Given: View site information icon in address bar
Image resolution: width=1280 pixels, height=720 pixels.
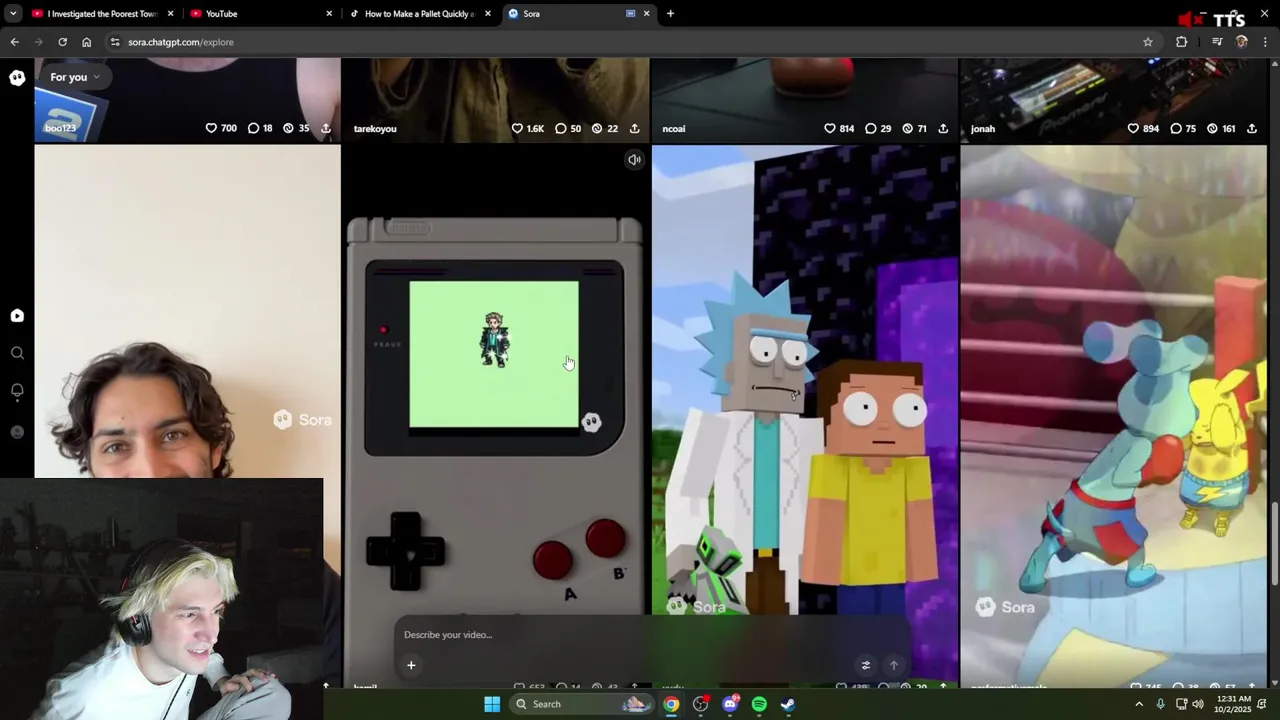Looking at the screenshot, I should pyautogui.click(x=115, y=42).
